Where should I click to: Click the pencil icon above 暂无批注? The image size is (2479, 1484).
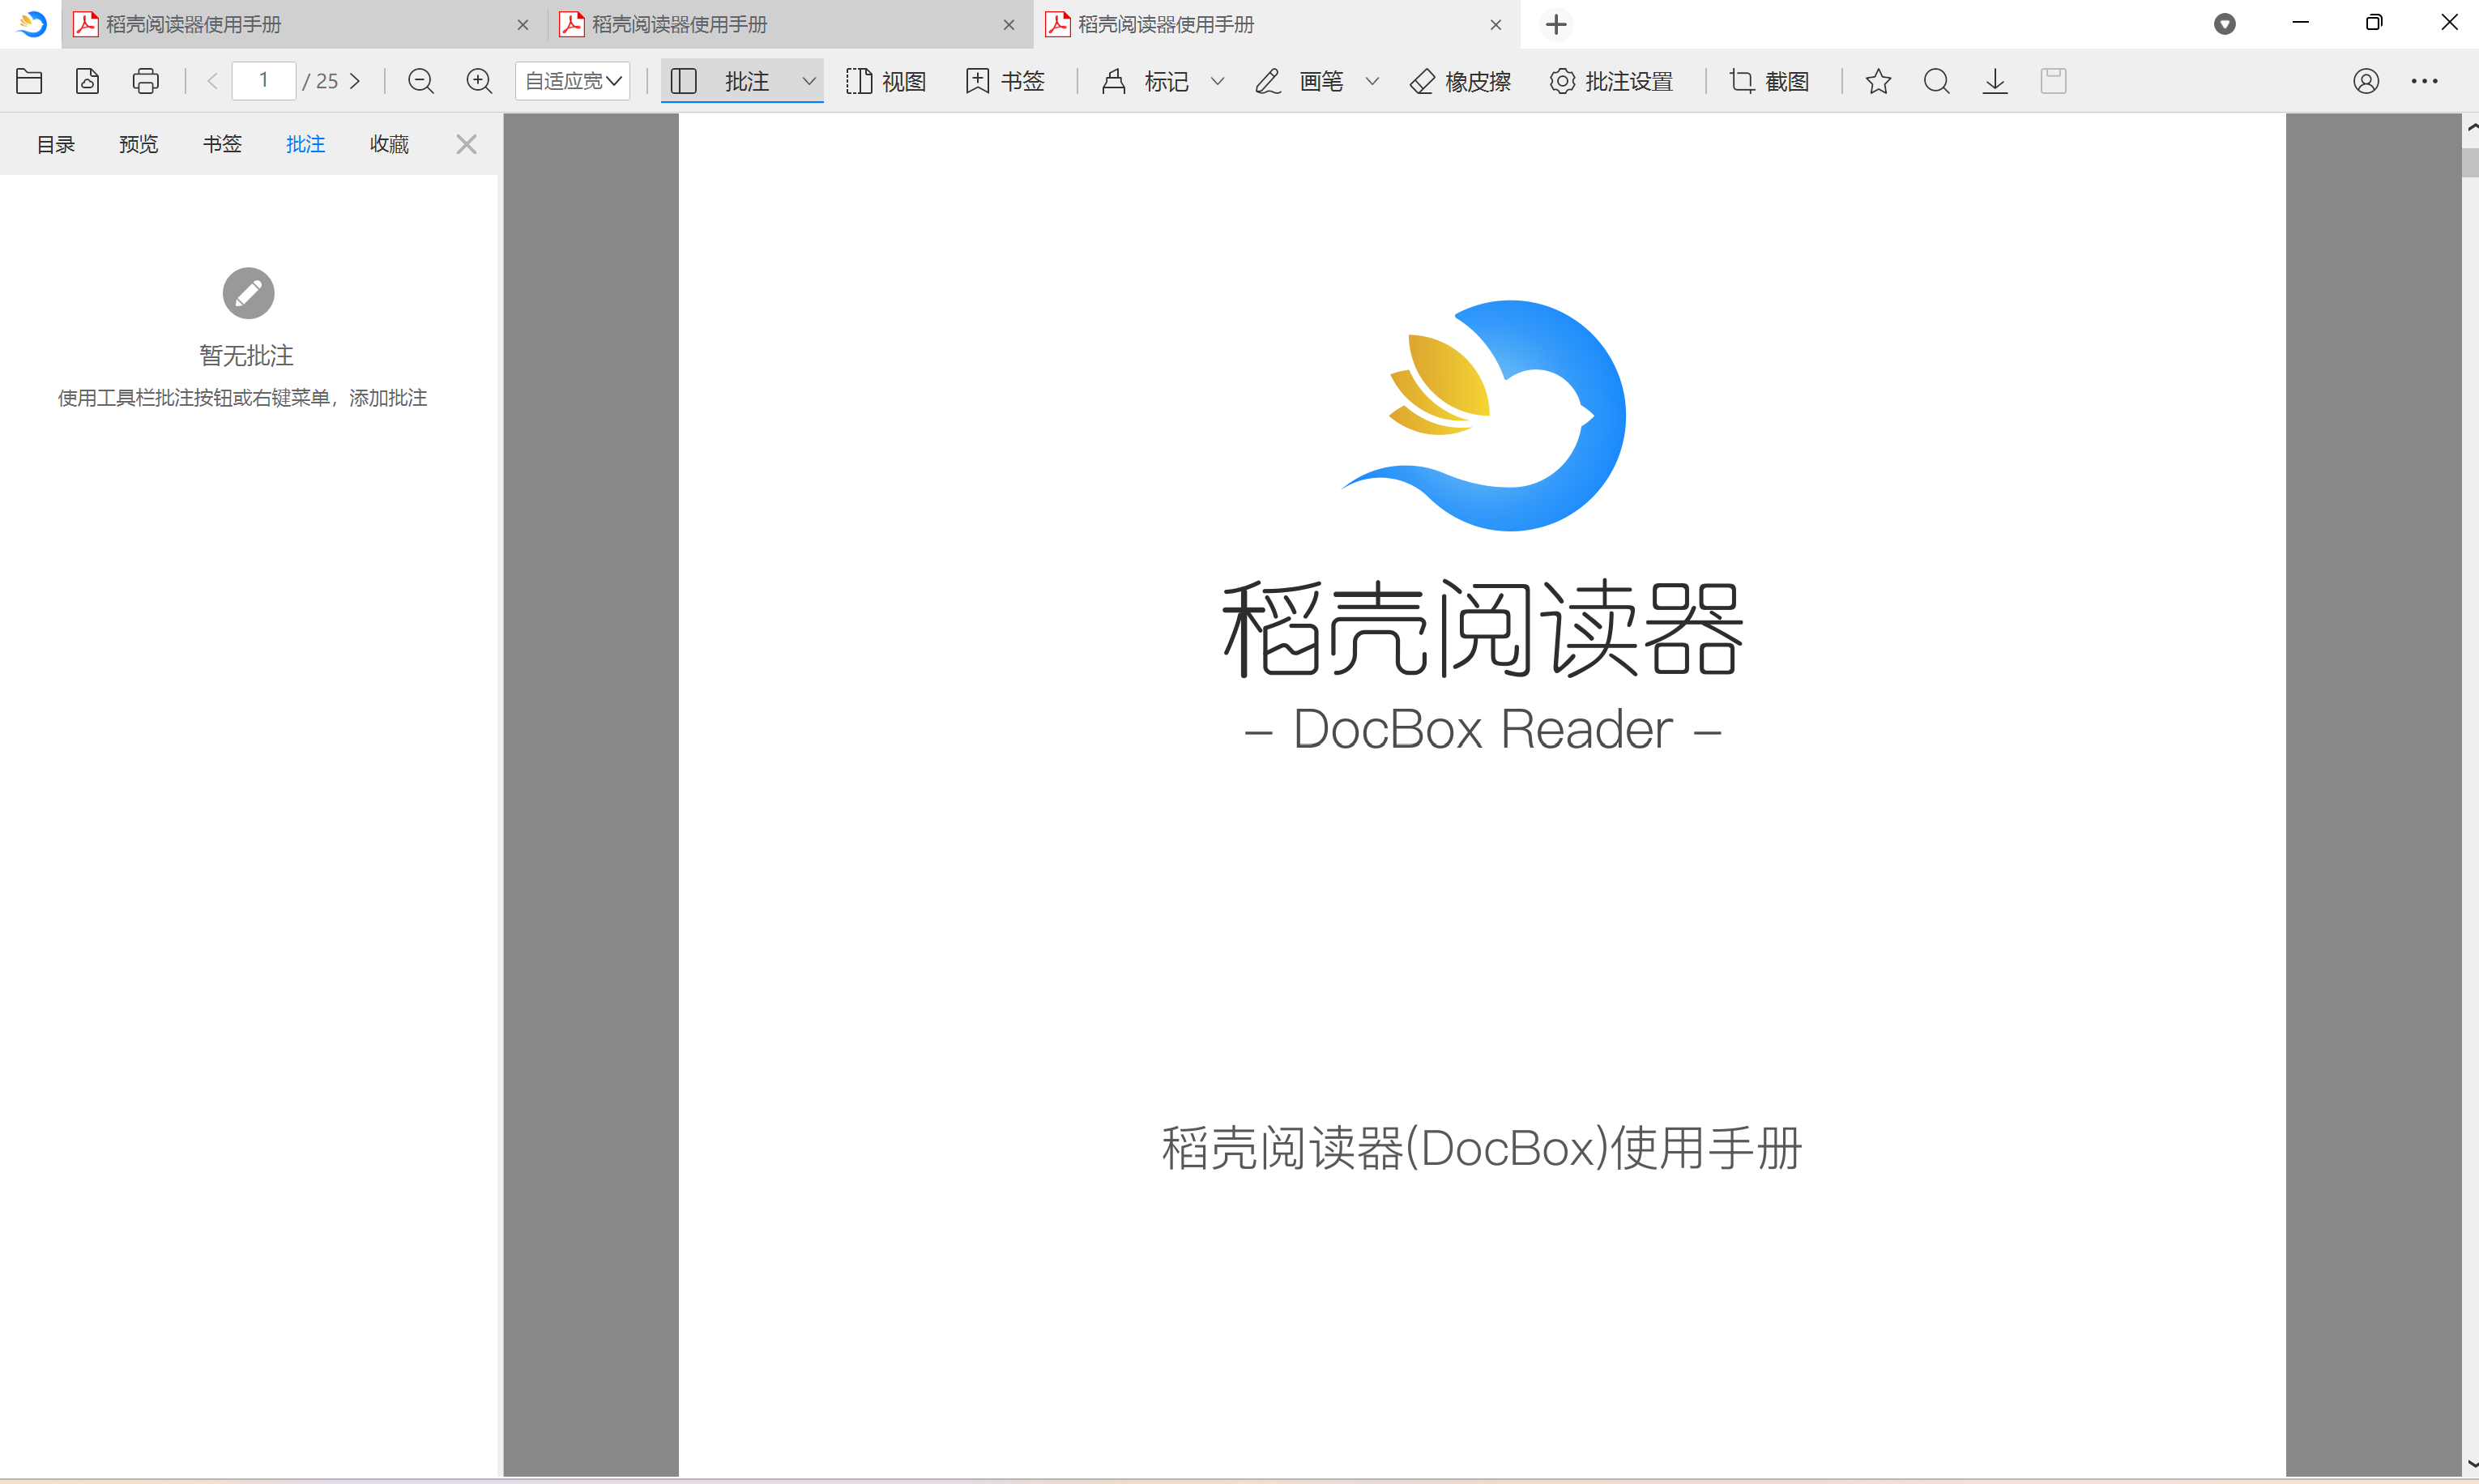(248, 293)
